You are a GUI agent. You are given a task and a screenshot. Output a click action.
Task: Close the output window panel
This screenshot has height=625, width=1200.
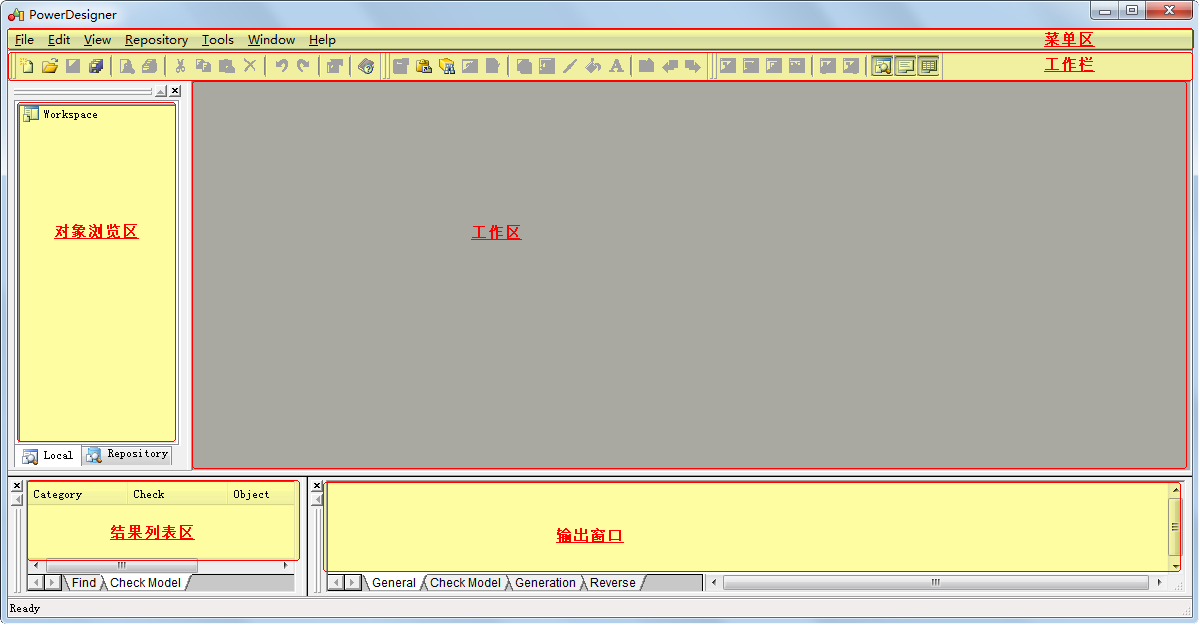(x=317, y=487)
